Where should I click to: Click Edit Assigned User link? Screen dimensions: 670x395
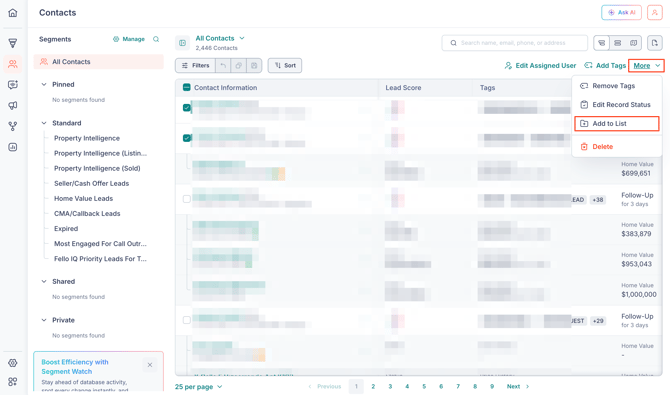pyautogui.click(x=540, y=65)
